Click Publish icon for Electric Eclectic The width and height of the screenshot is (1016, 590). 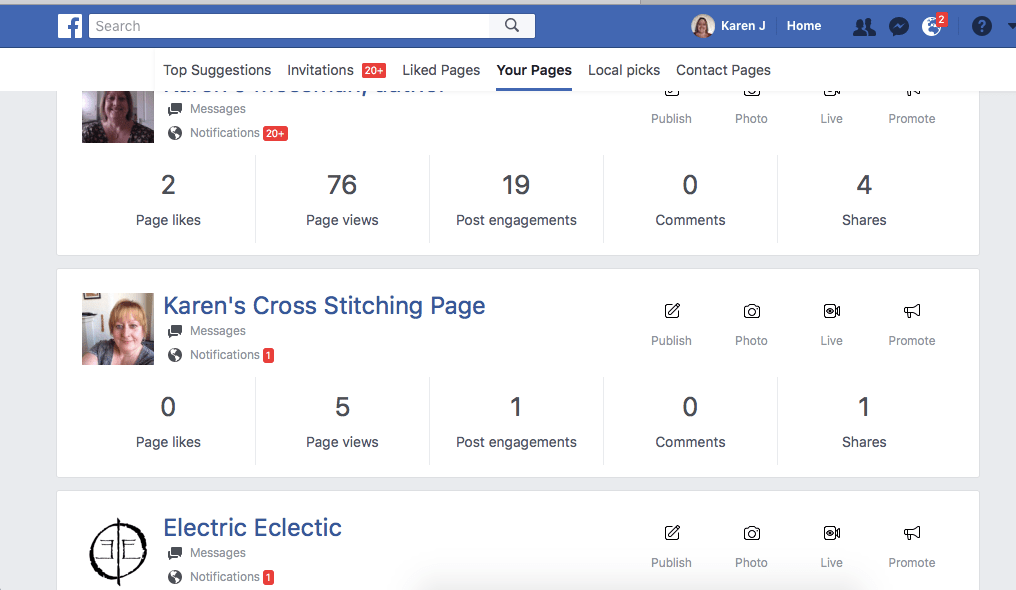671,534
